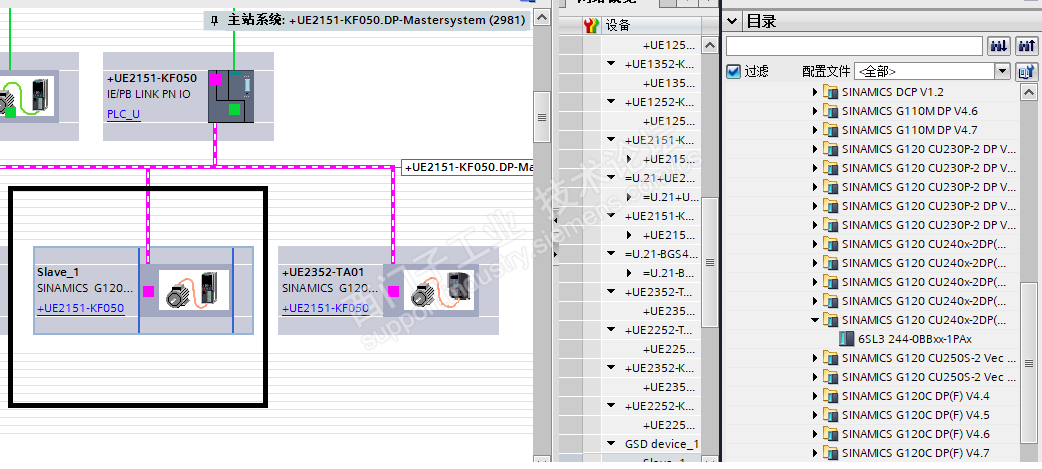Click the network view scrollbar up arrow
Viewport: 1042px width, 469px height.
(542, 18)
